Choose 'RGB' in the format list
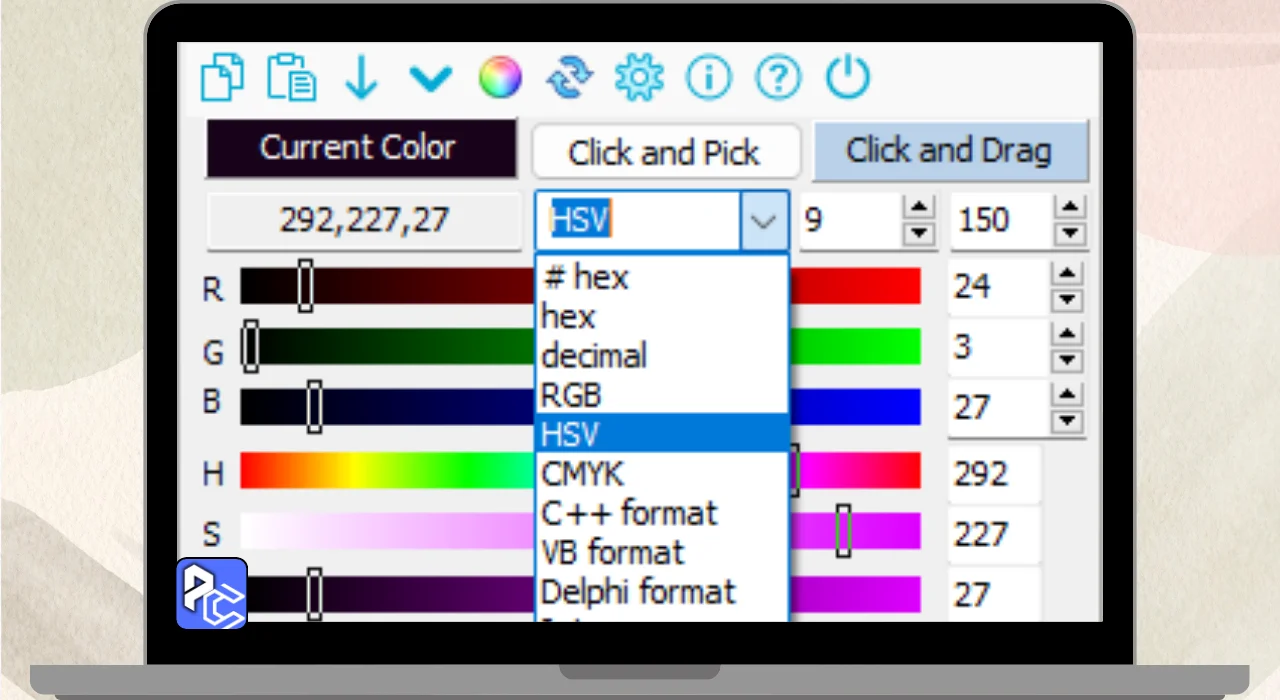 (662, 395)
